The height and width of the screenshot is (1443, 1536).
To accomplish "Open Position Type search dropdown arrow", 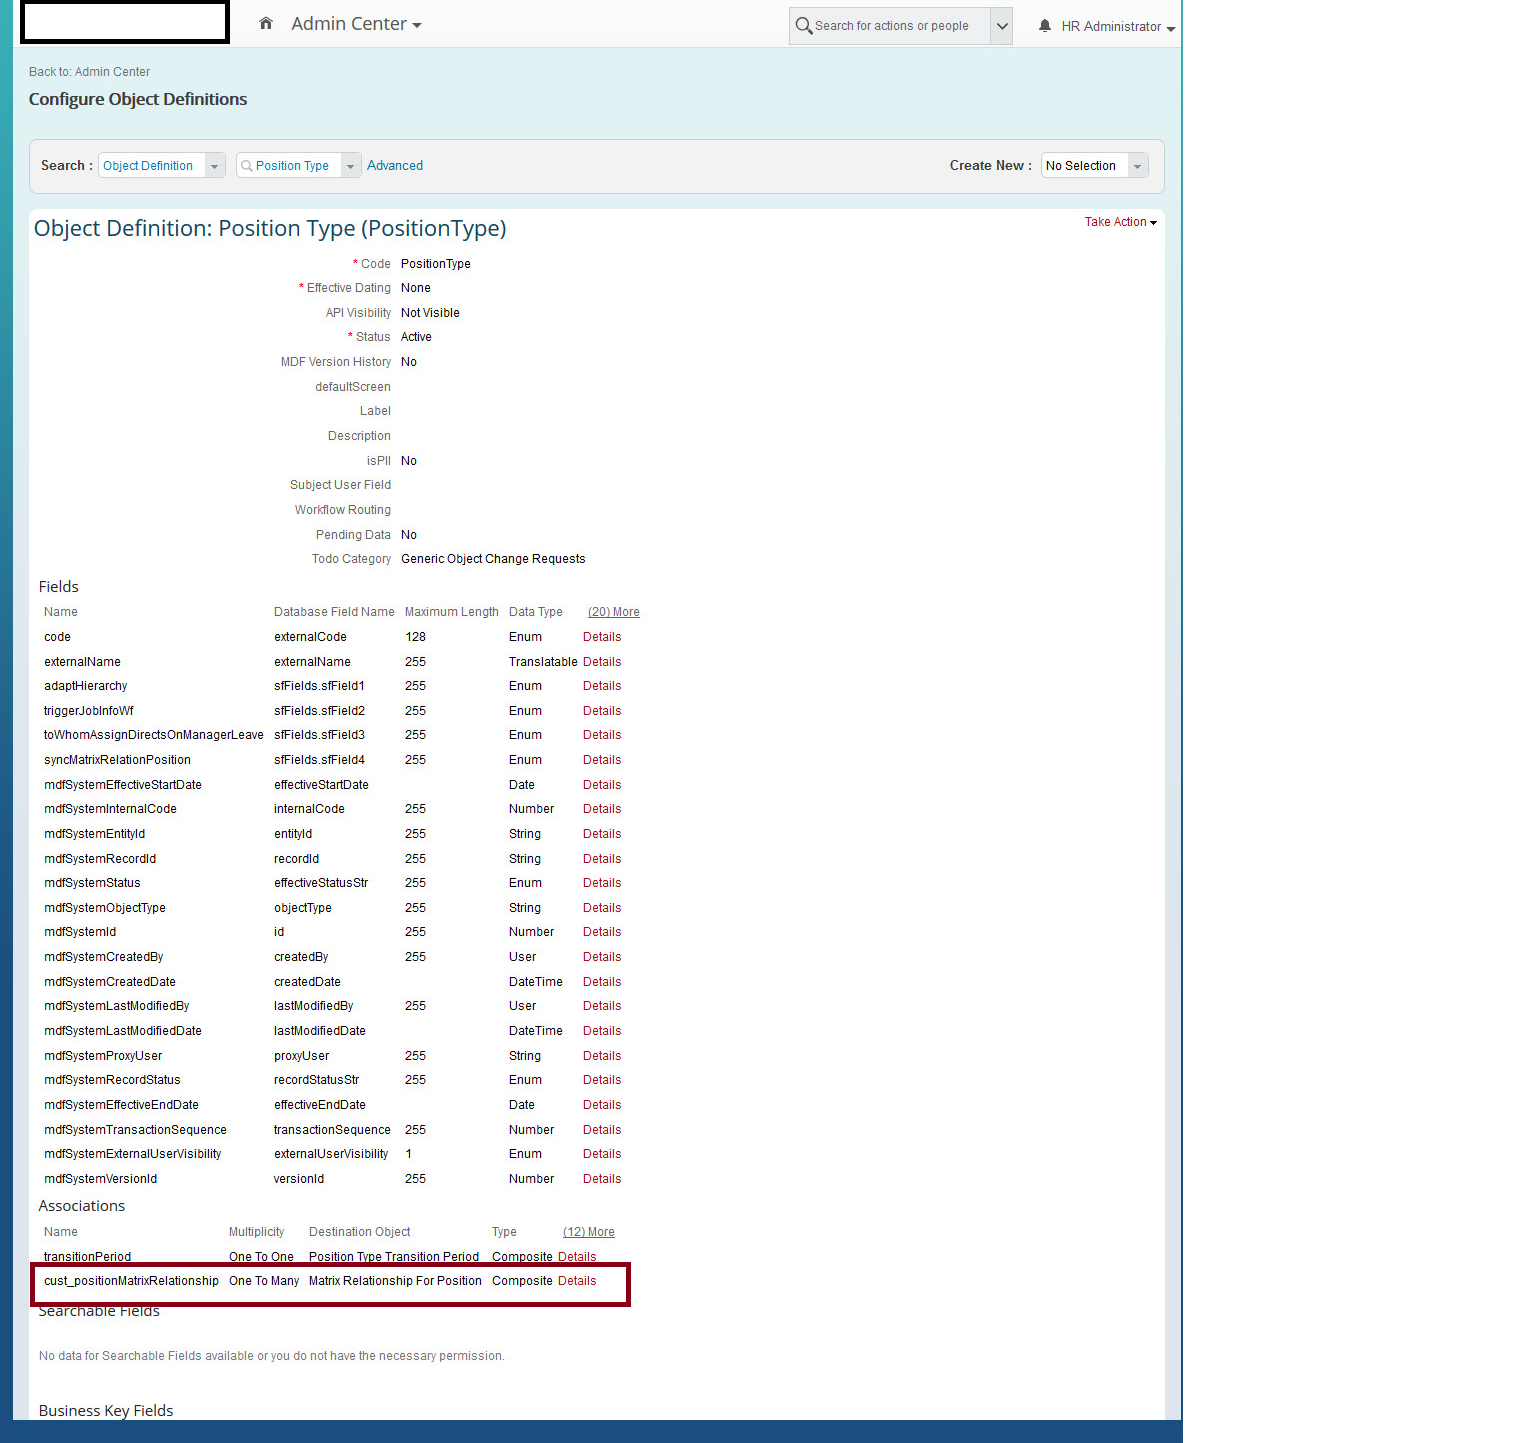I will pos(351,166).
